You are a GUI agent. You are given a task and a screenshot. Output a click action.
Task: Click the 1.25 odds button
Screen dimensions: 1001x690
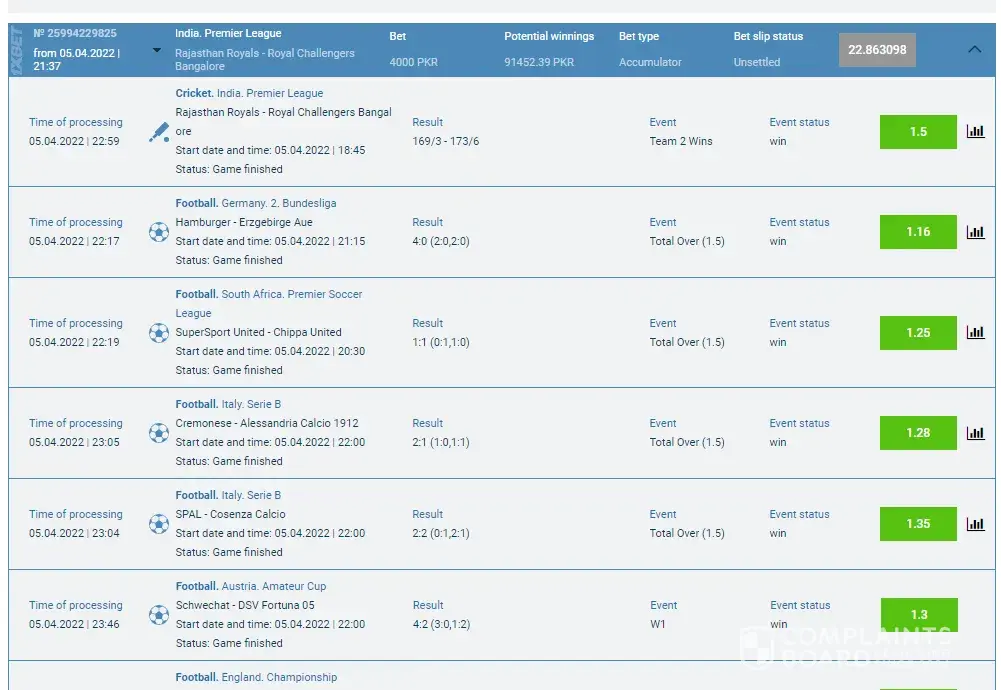(918, 333)
